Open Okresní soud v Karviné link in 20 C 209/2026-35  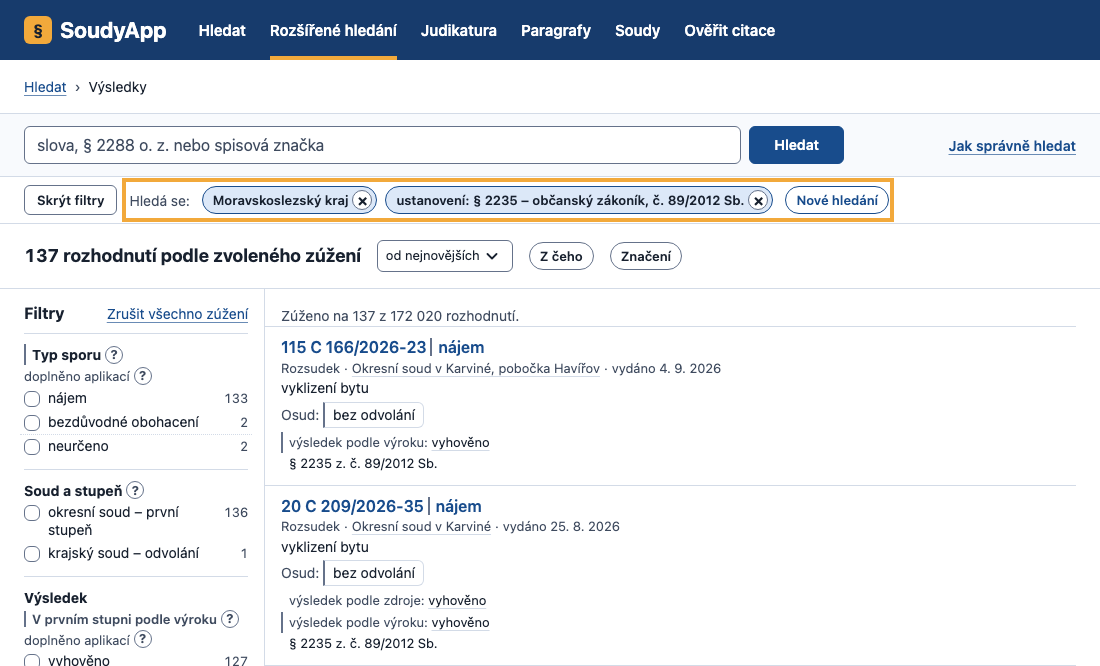(421, 526)
